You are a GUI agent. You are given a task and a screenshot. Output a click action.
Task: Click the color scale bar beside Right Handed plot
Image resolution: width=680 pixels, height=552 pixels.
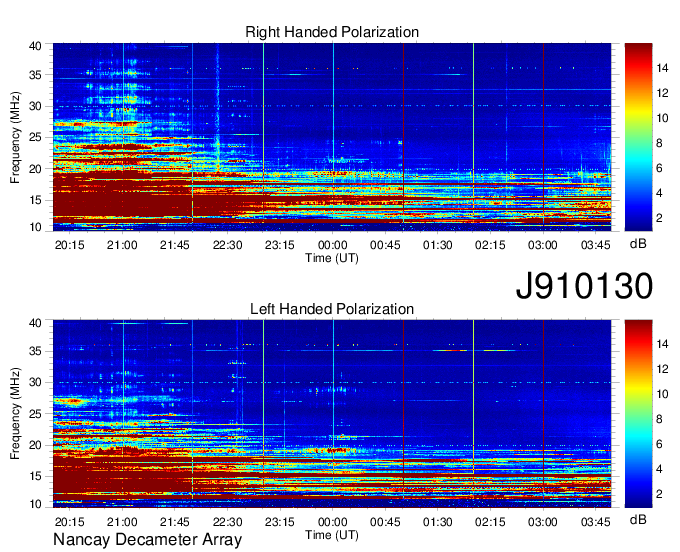click(x=638, y=137)
